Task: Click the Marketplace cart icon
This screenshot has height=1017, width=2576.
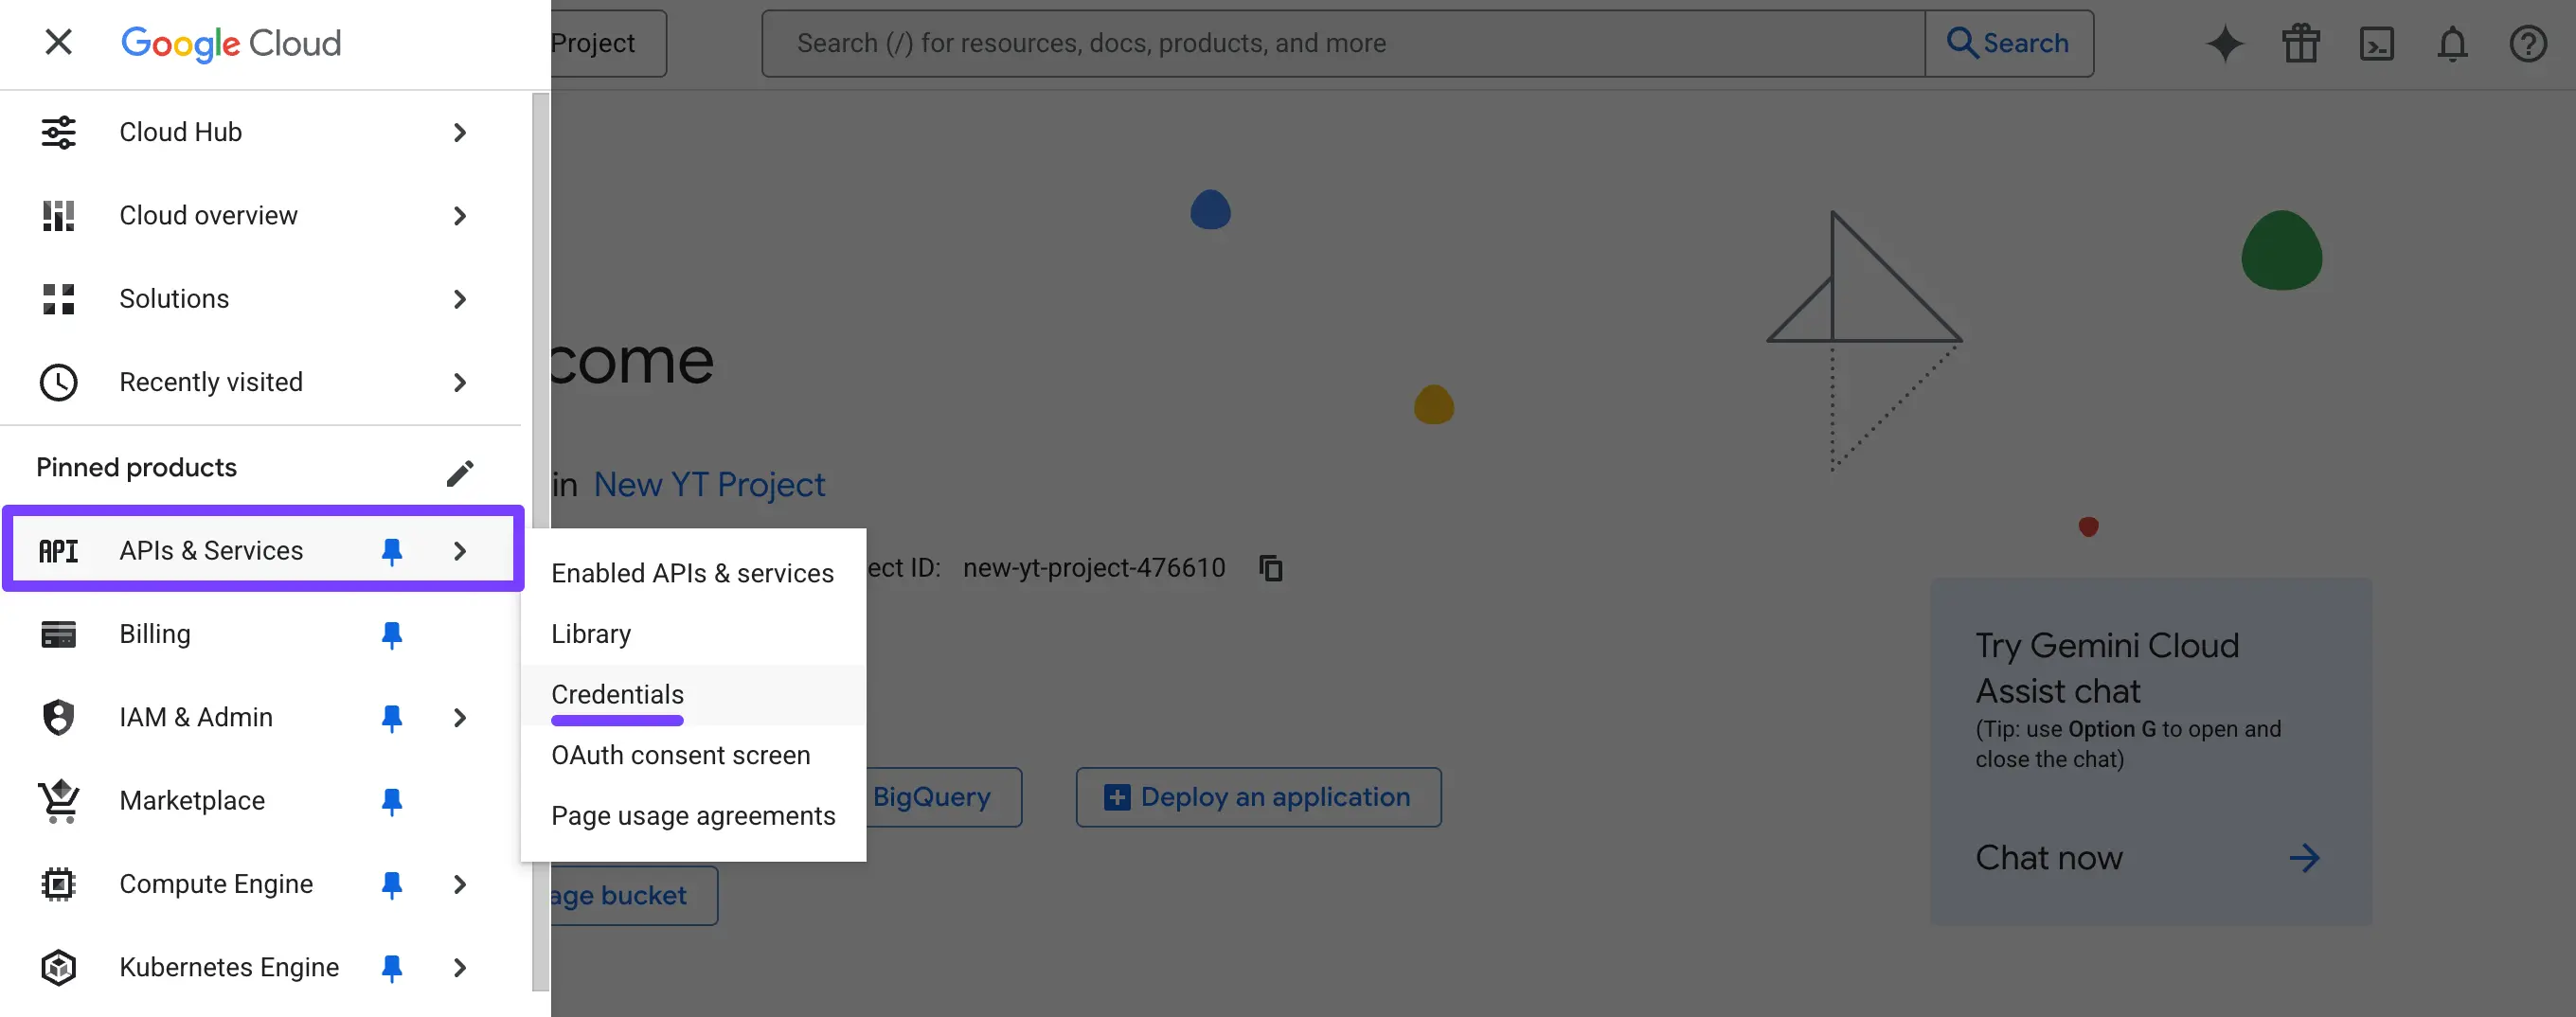Action: 58,800
